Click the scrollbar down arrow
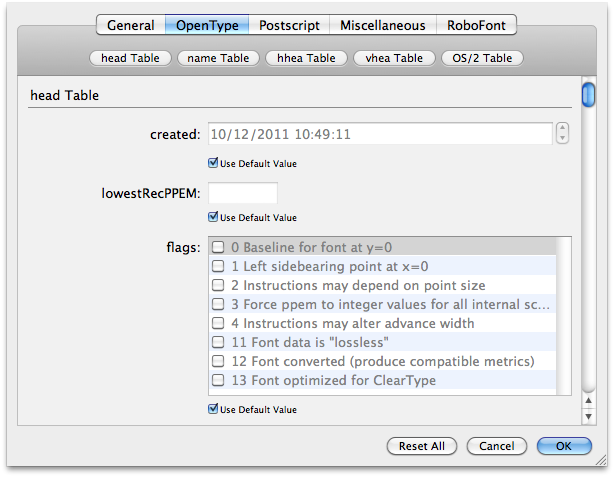Image resolution: width=614 pixels, height=477 pixels. [x=588, y=416]
